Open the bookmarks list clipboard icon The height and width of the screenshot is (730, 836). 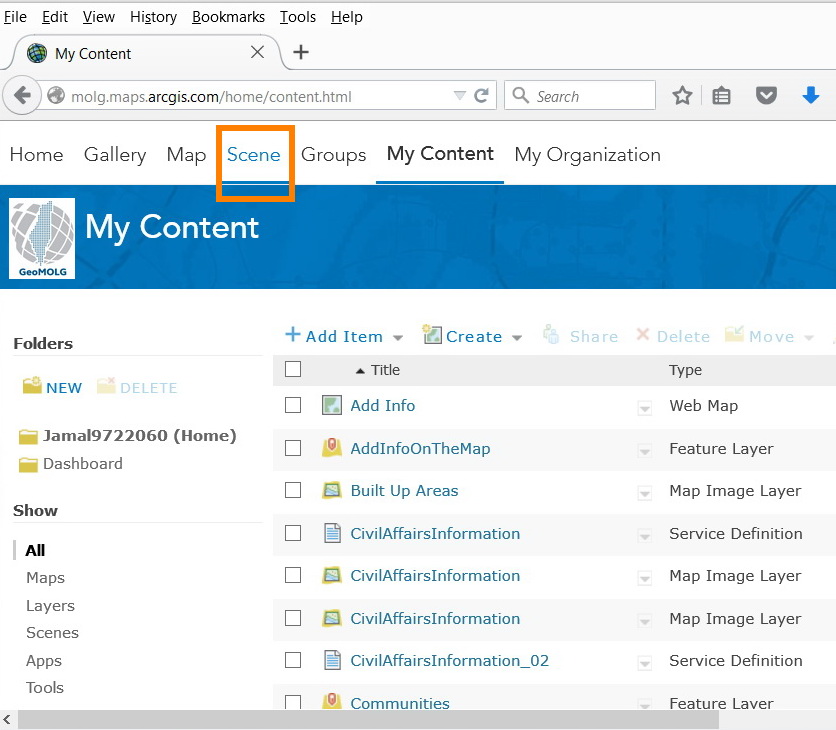pos(722,96)
